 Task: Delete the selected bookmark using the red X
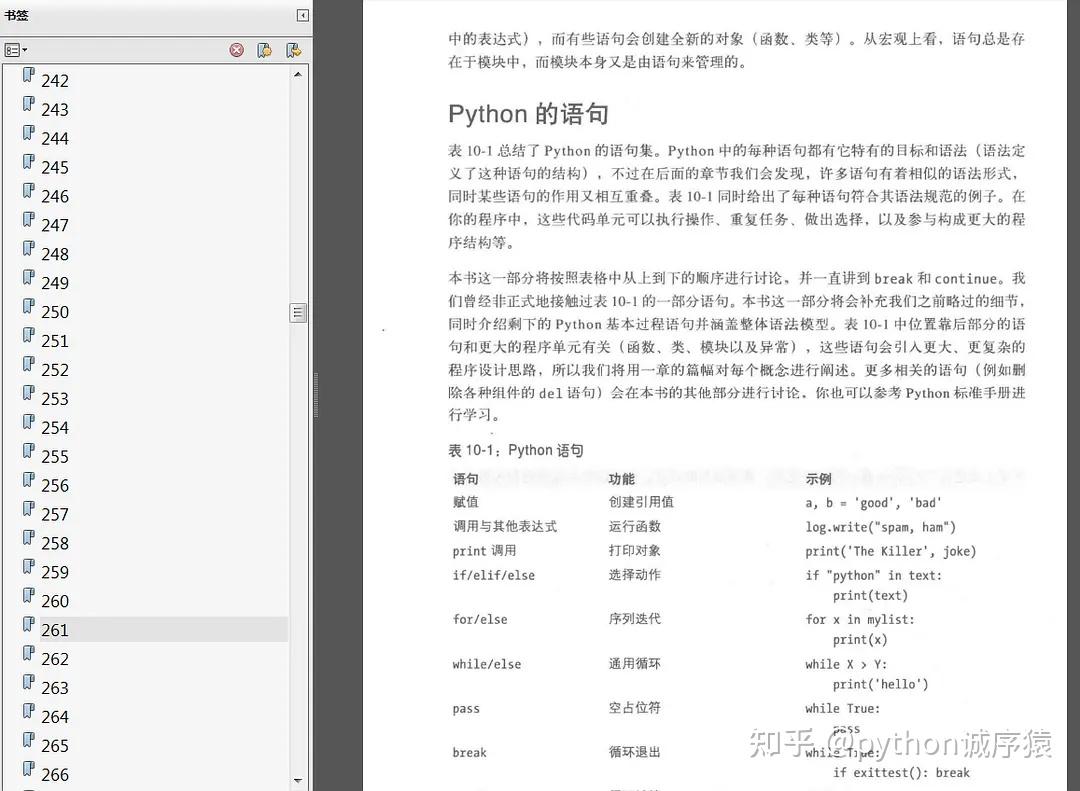237,49
